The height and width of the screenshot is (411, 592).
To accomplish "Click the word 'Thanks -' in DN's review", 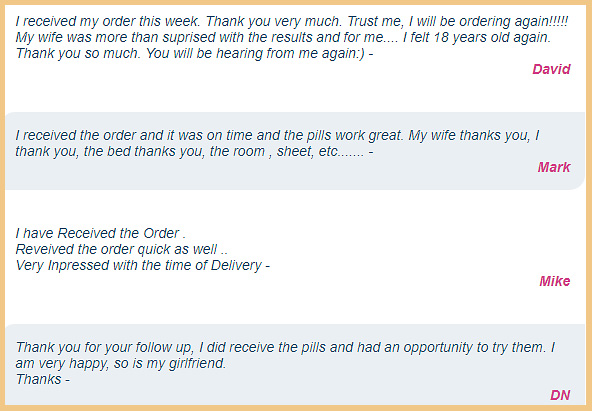I will [x=43, y=379].
